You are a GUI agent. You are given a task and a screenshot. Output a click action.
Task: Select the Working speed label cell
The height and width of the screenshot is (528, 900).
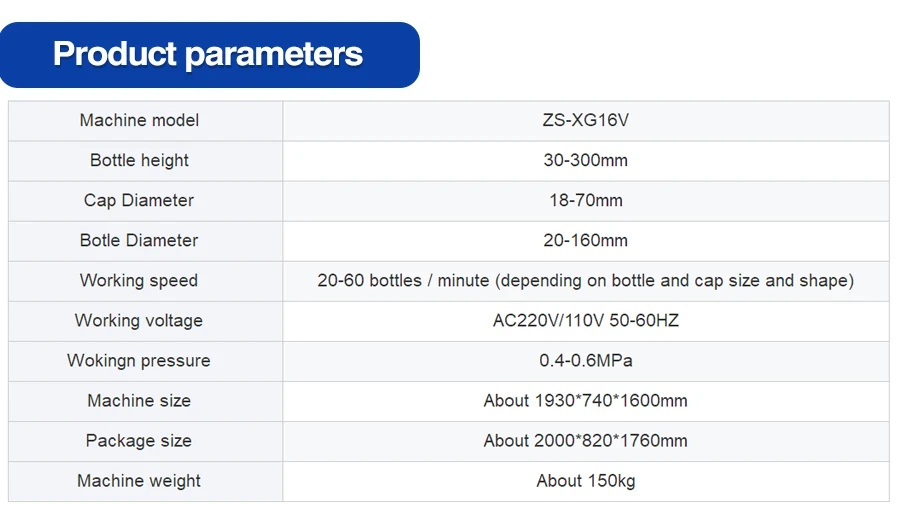point(145,281)
